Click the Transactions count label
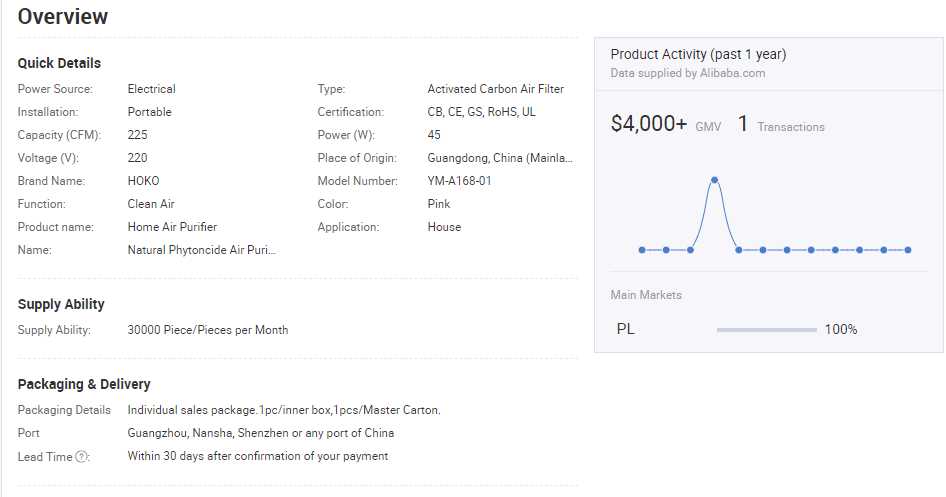 pos(790,127)
